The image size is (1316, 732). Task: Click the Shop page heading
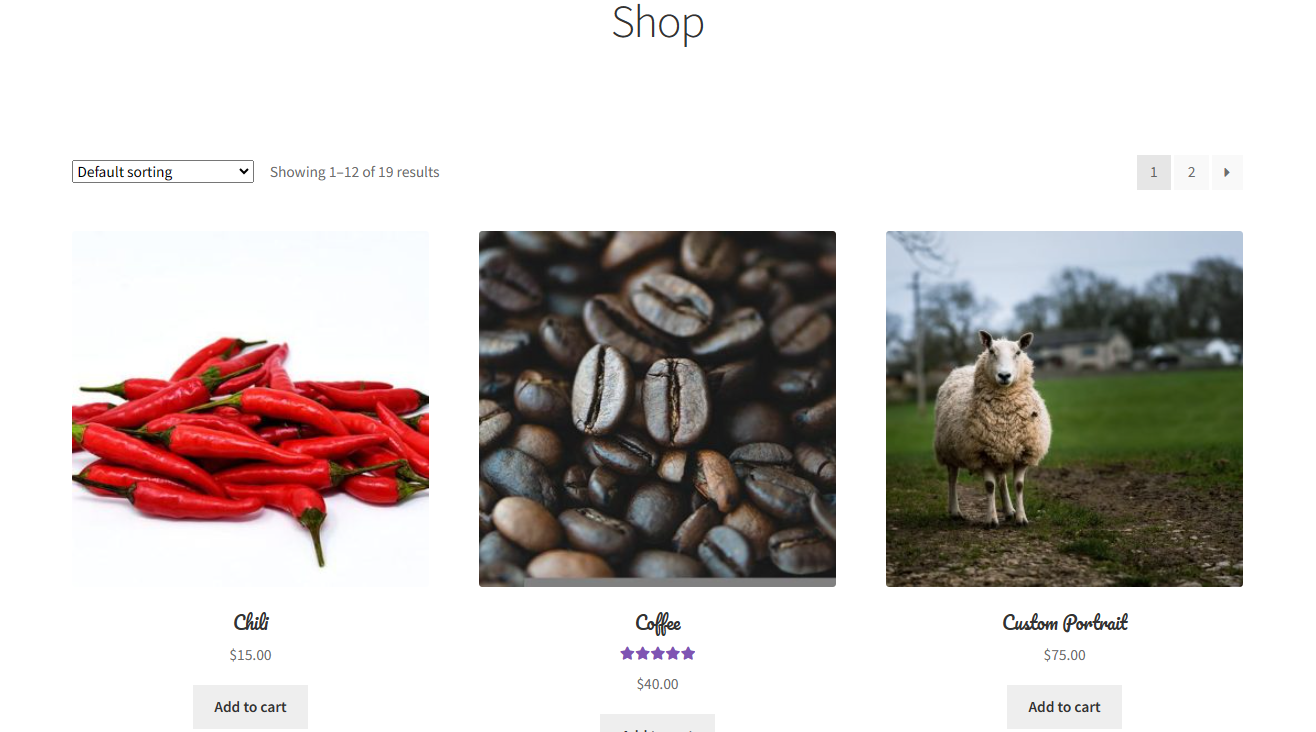(x=658, y=22)
